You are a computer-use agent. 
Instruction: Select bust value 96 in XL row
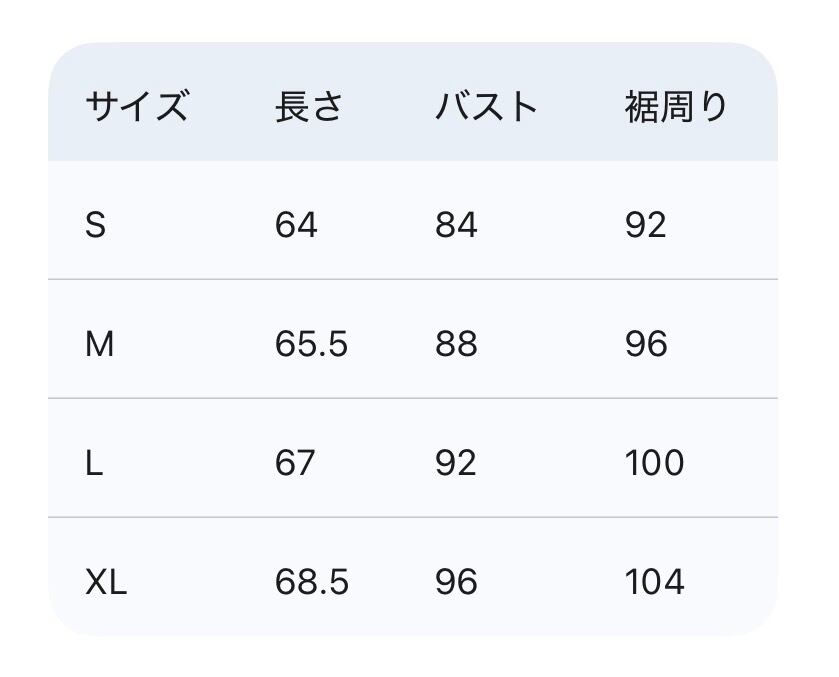coord(456,582)
